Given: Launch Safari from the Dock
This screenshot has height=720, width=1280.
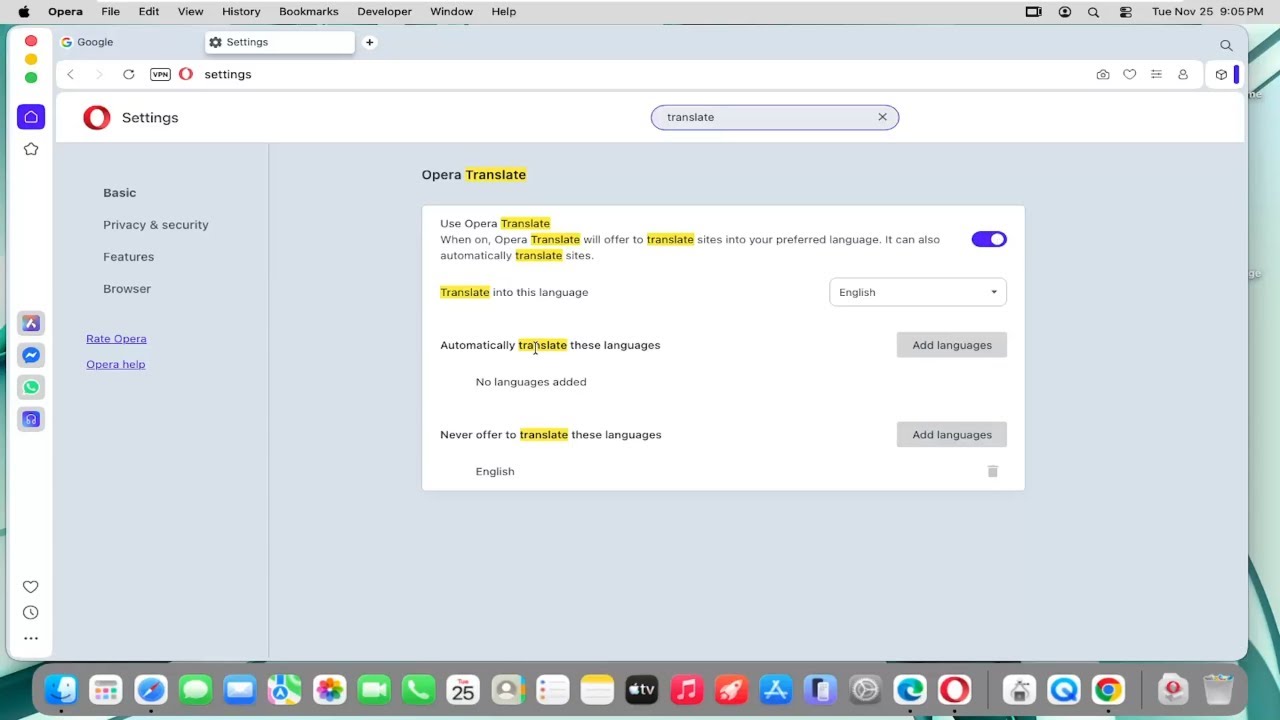Looking at the screenshot, I should pyautogui.click(x=151, y=690).
